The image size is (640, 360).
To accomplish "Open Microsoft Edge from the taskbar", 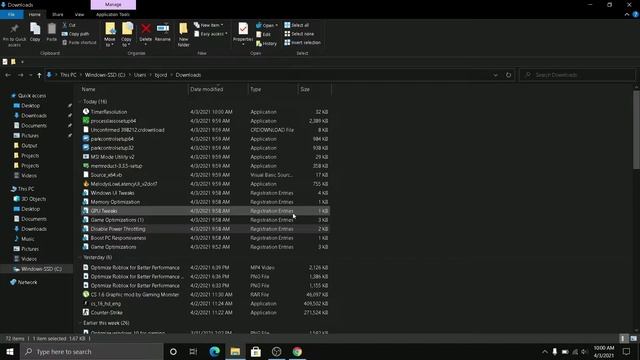I will (214, 351).
